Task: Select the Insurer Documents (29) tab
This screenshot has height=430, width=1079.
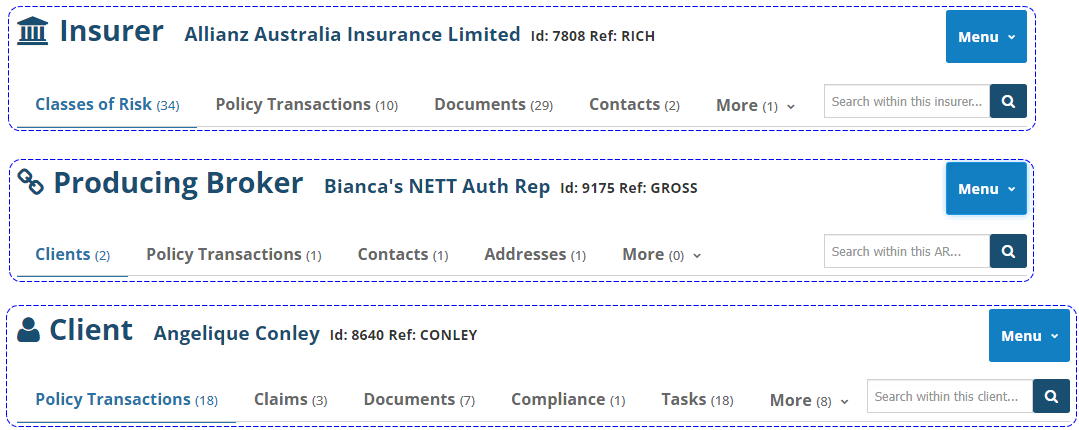Action: pos(493,104)
